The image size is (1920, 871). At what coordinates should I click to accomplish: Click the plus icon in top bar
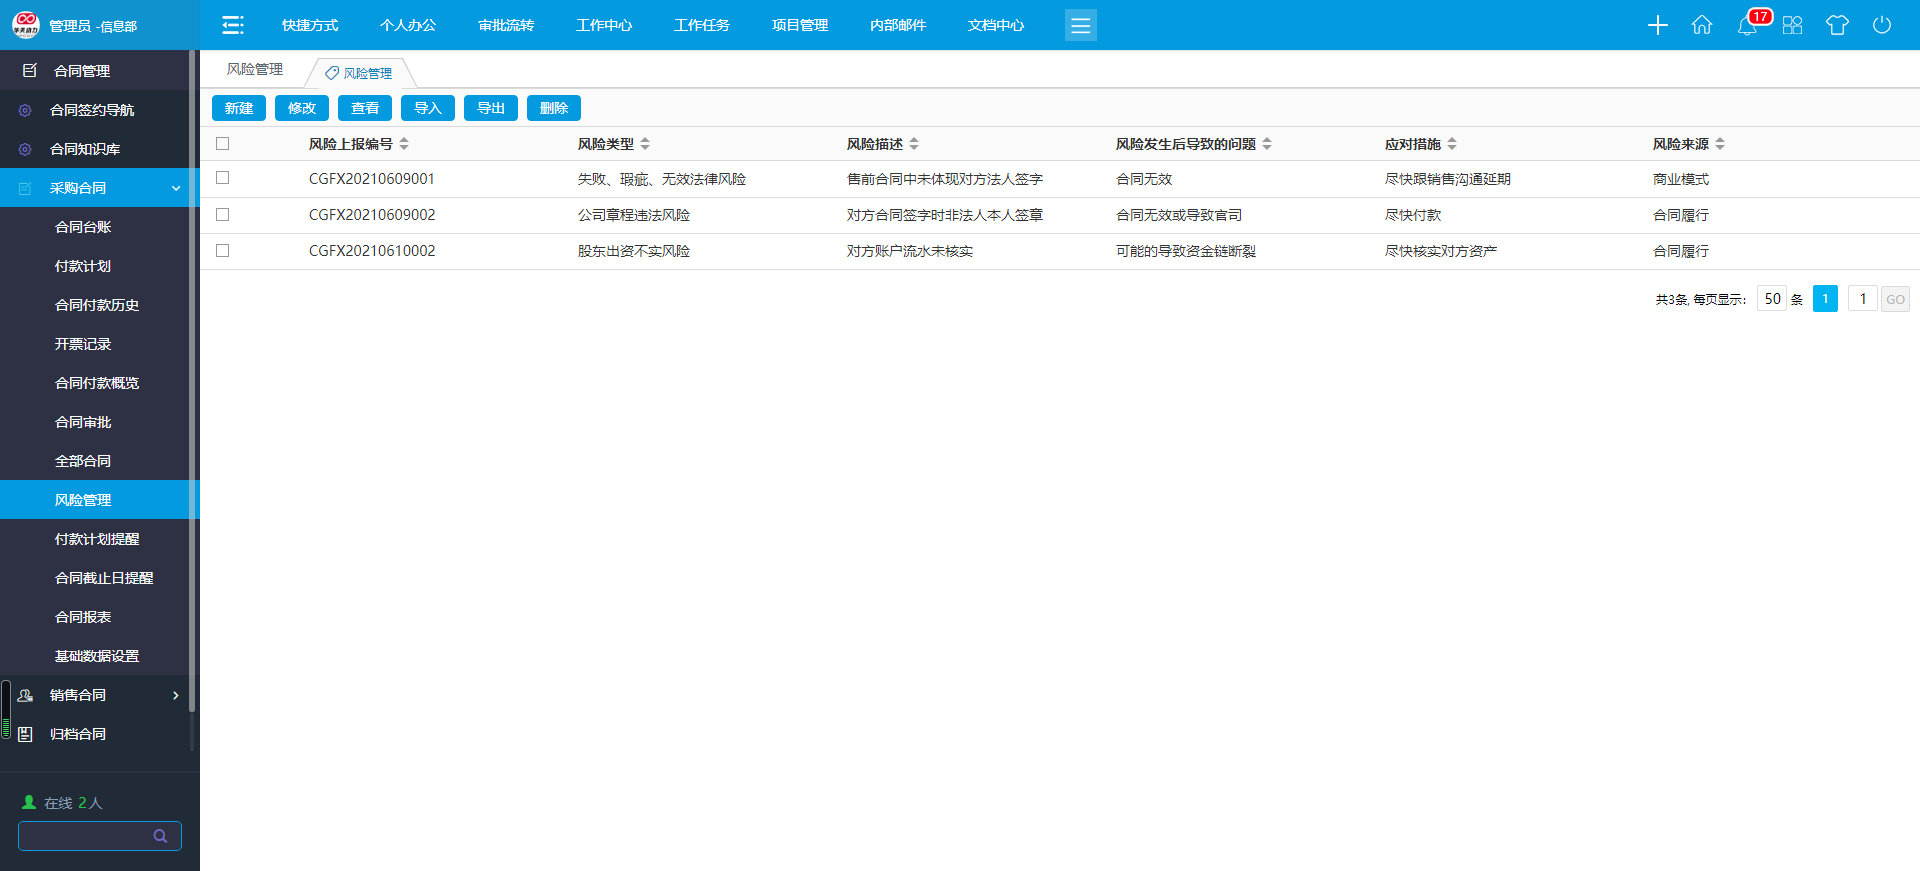click(x=1657, y=25)
